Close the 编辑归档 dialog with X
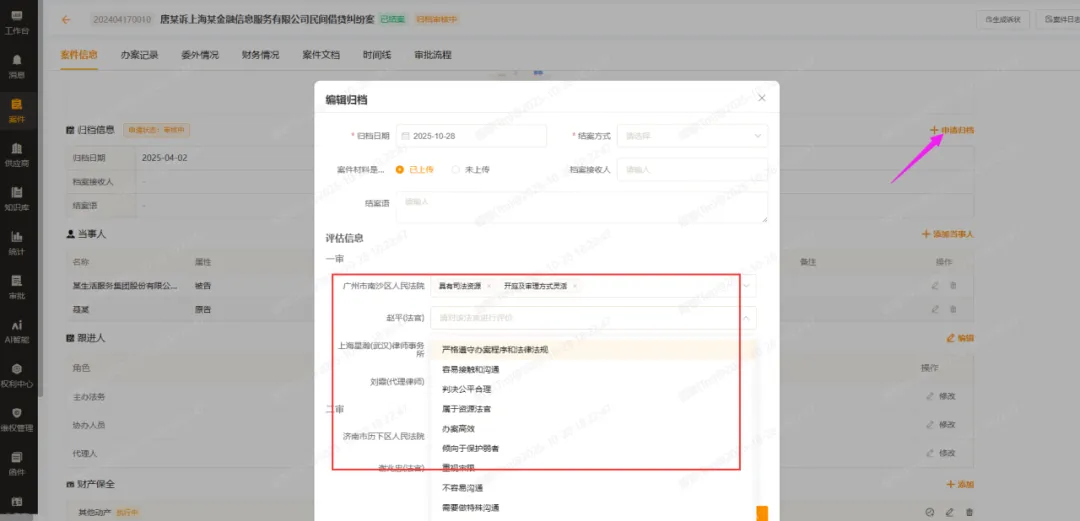 pos(762,99)
